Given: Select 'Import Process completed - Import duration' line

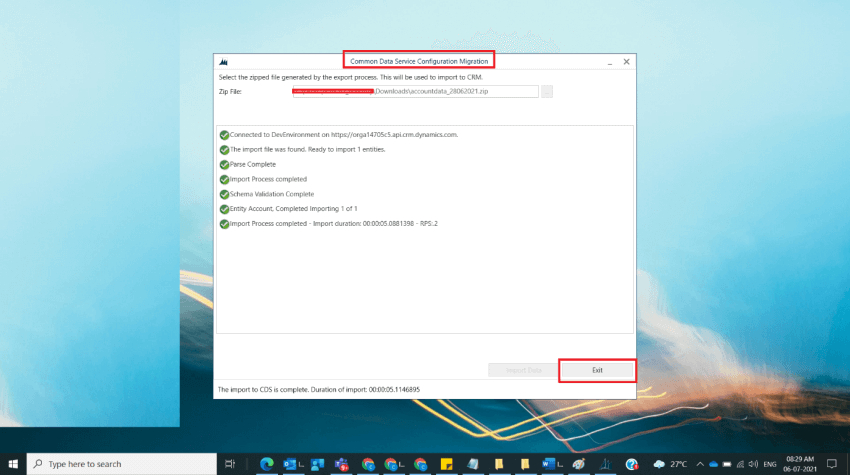Looking at the screenshot, I should tap(333, 223).
